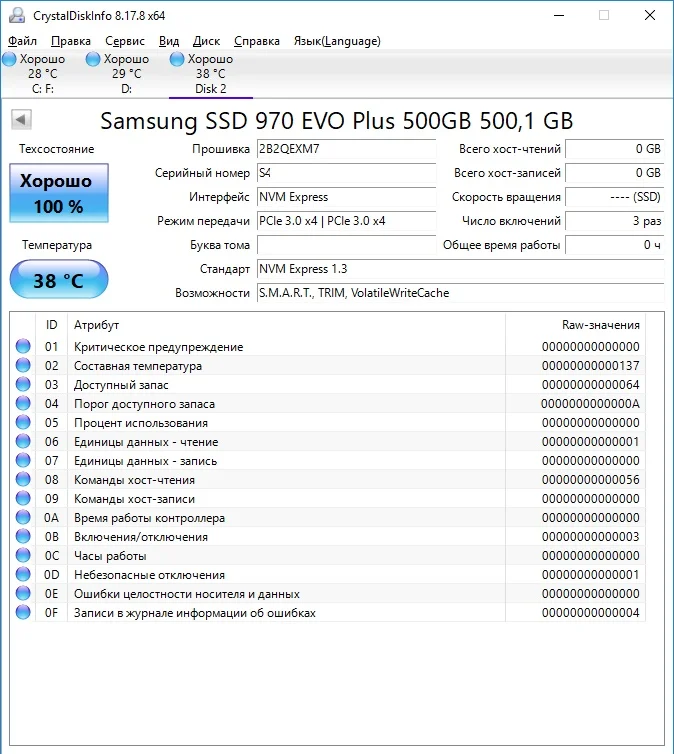Image resolution: width=674 pixels, height=754 pixels.
Task: Click the empty Буква тома field
Action: point(346,245)
